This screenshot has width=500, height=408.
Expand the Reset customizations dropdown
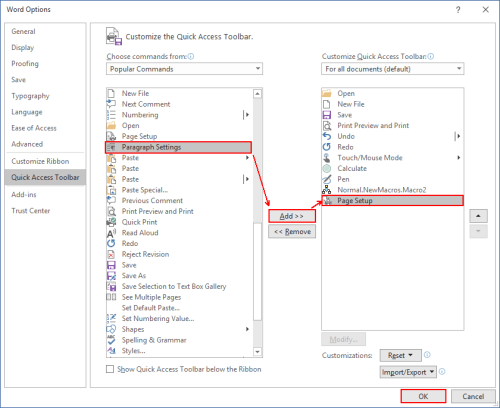click(x=401, y=355)
